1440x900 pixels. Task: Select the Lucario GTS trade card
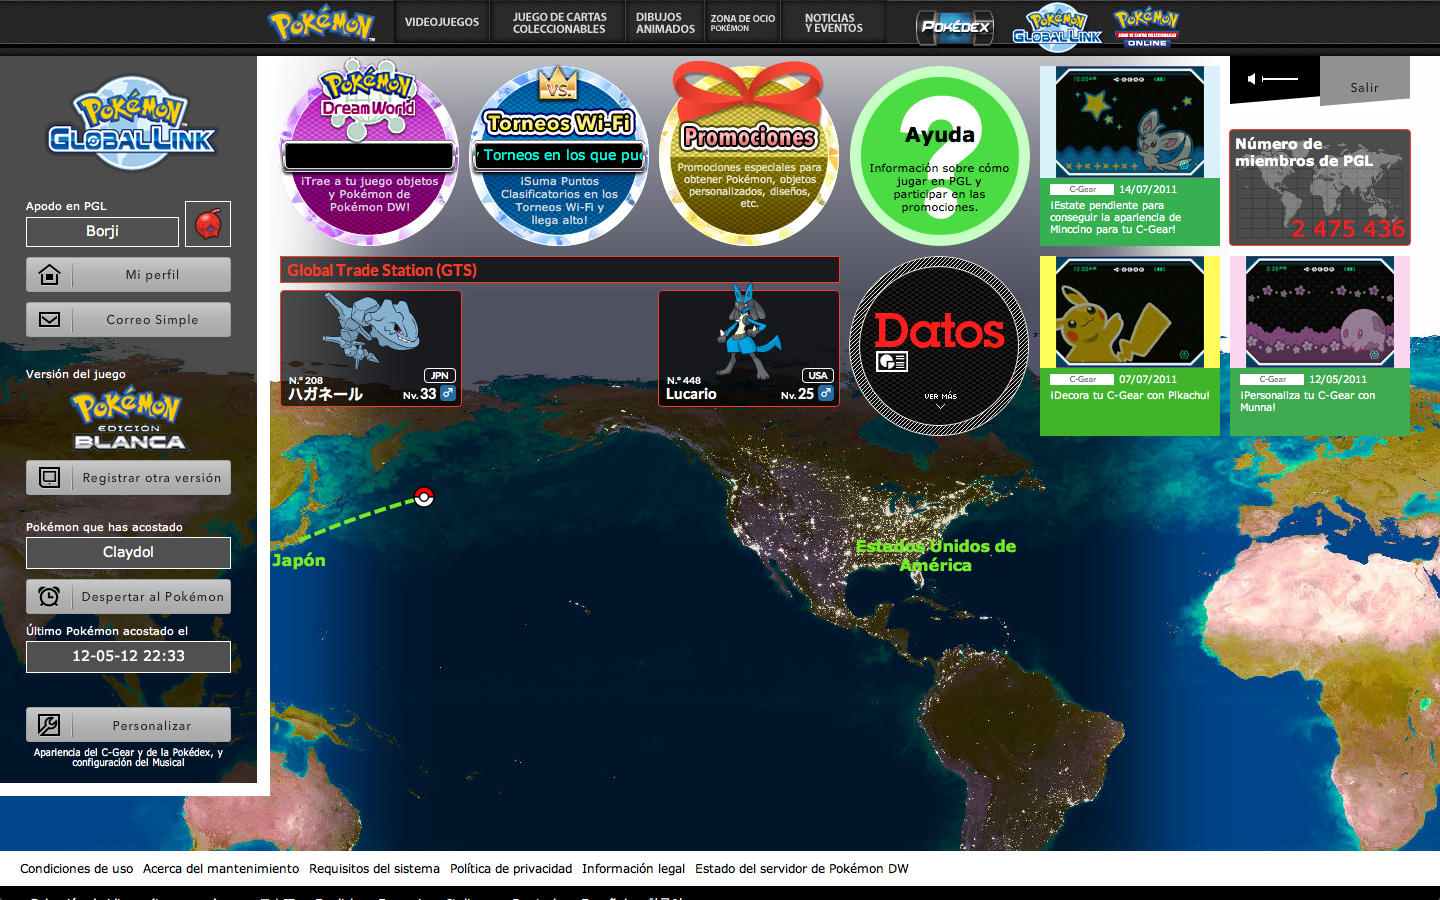(748, 348)
